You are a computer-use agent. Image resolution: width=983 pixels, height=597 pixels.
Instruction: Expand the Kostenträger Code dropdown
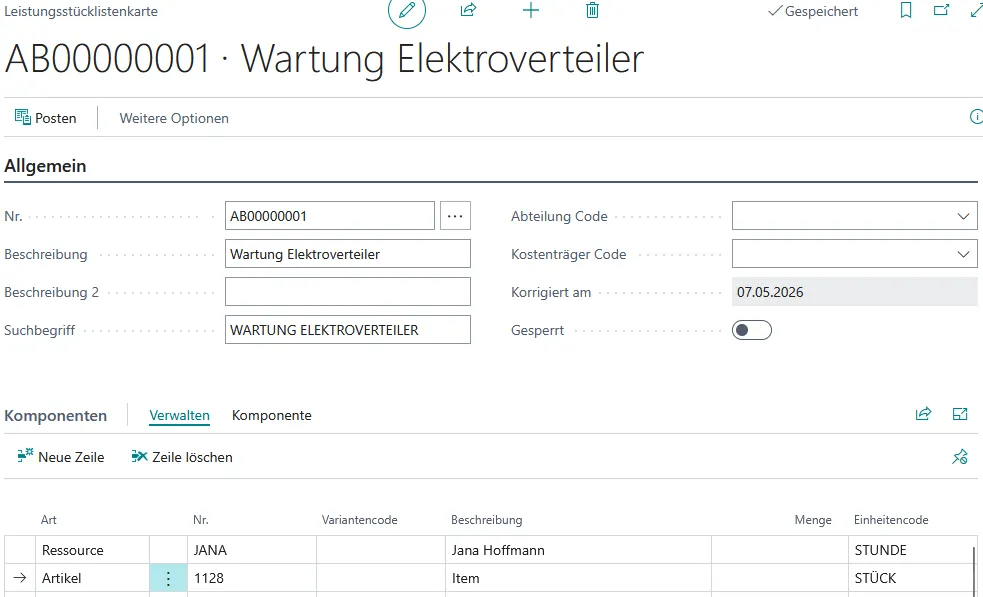(x=963, y=255)
